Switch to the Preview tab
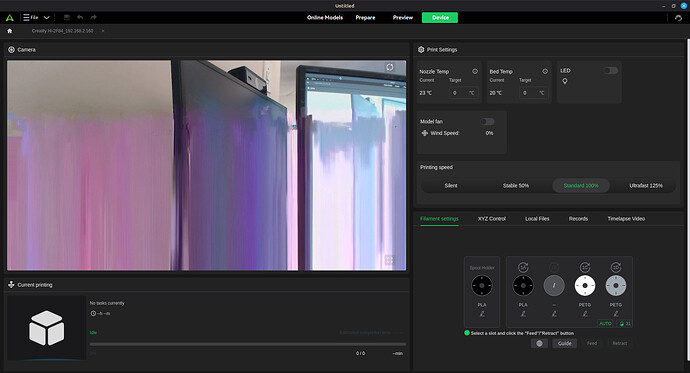Viewport: 690px width, 373px height. pyautogui.click(x=403, y=18)
